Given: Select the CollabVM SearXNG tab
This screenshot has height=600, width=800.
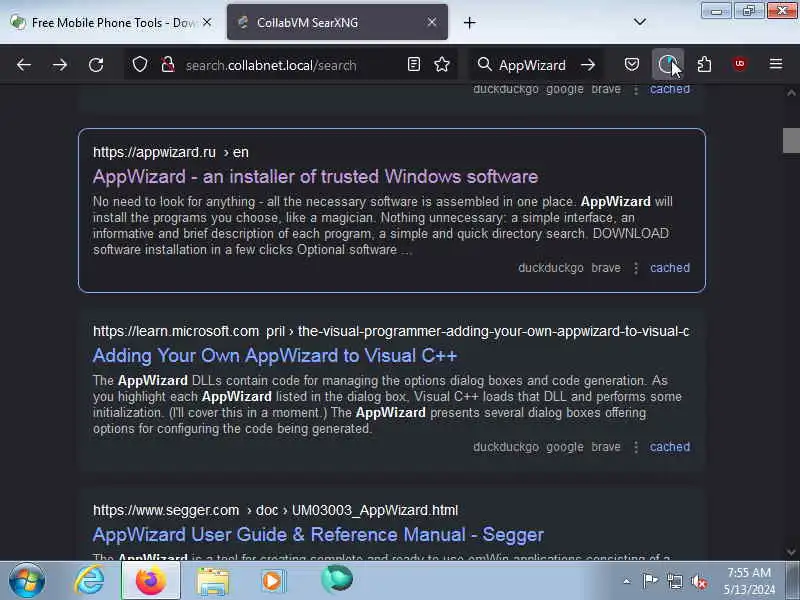Looking at the screenshot, I should coord(337,22).
